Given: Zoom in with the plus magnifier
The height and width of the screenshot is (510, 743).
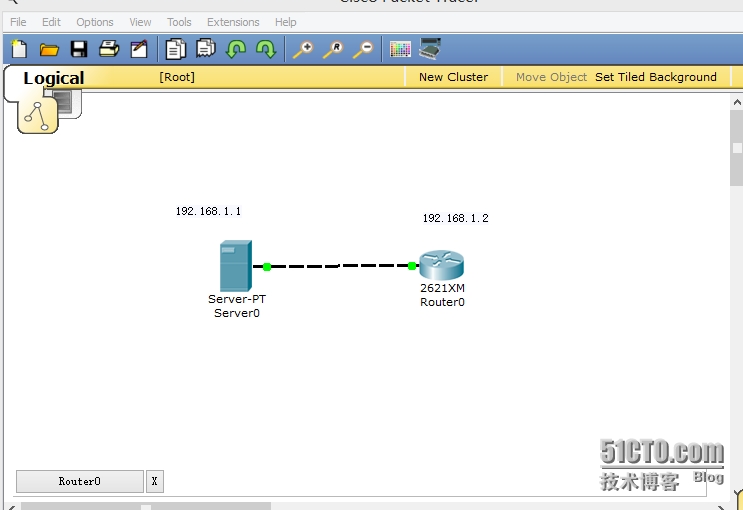Looking at the screenshot, I should 303,49.
